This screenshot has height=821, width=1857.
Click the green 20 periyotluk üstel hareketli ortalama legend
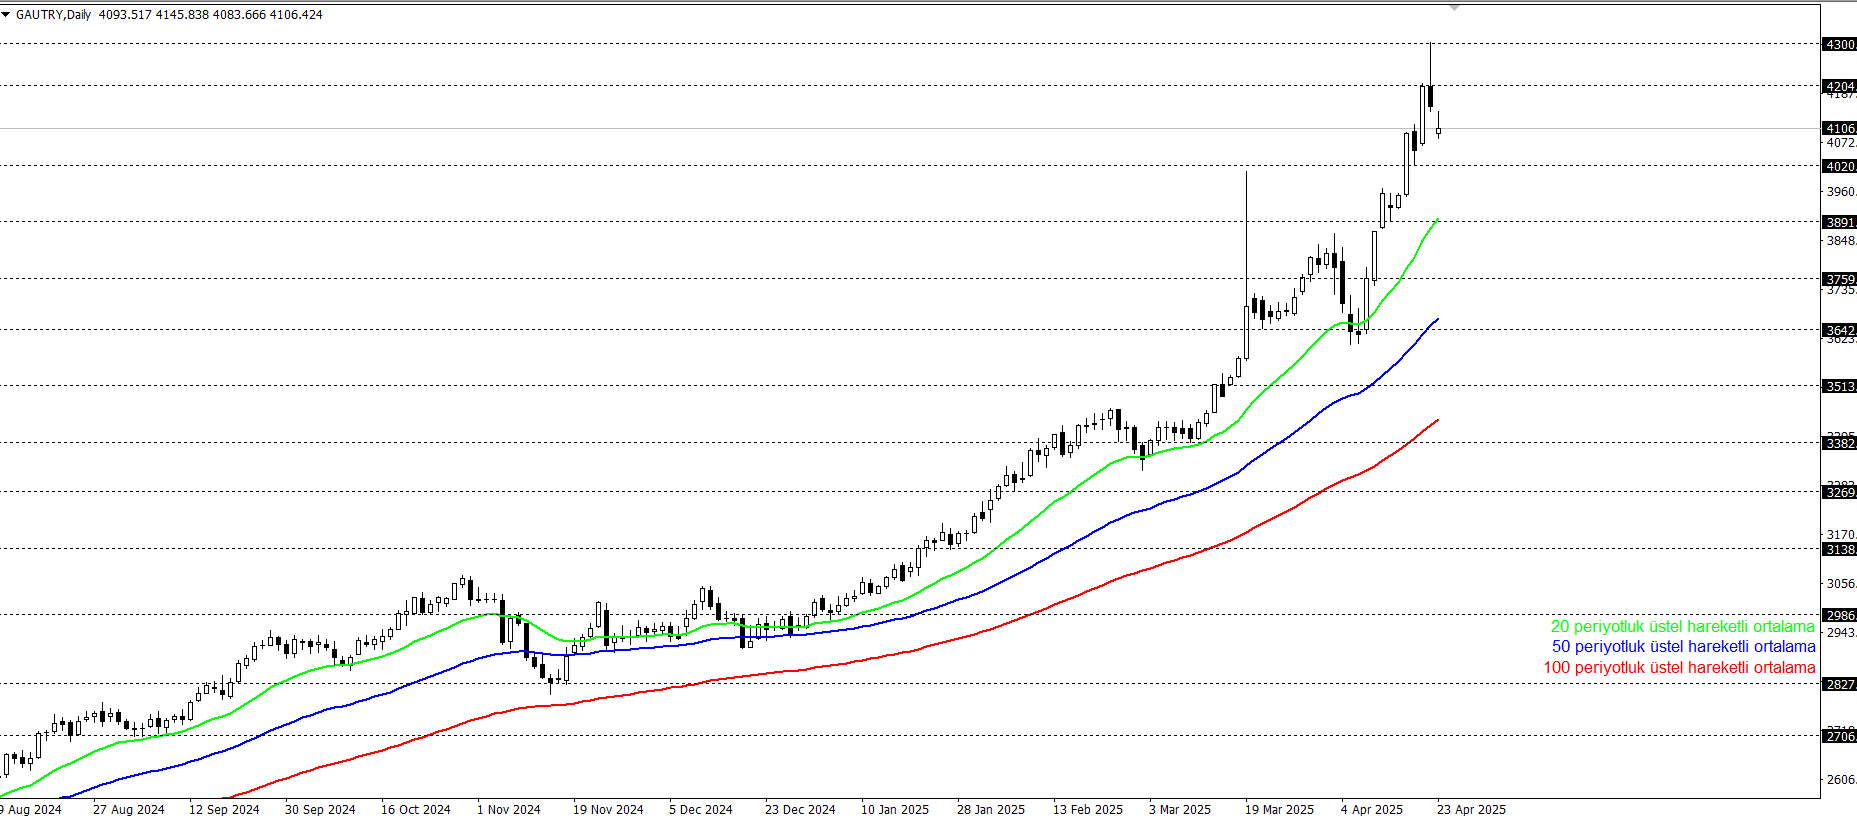tap(1682, 626)
